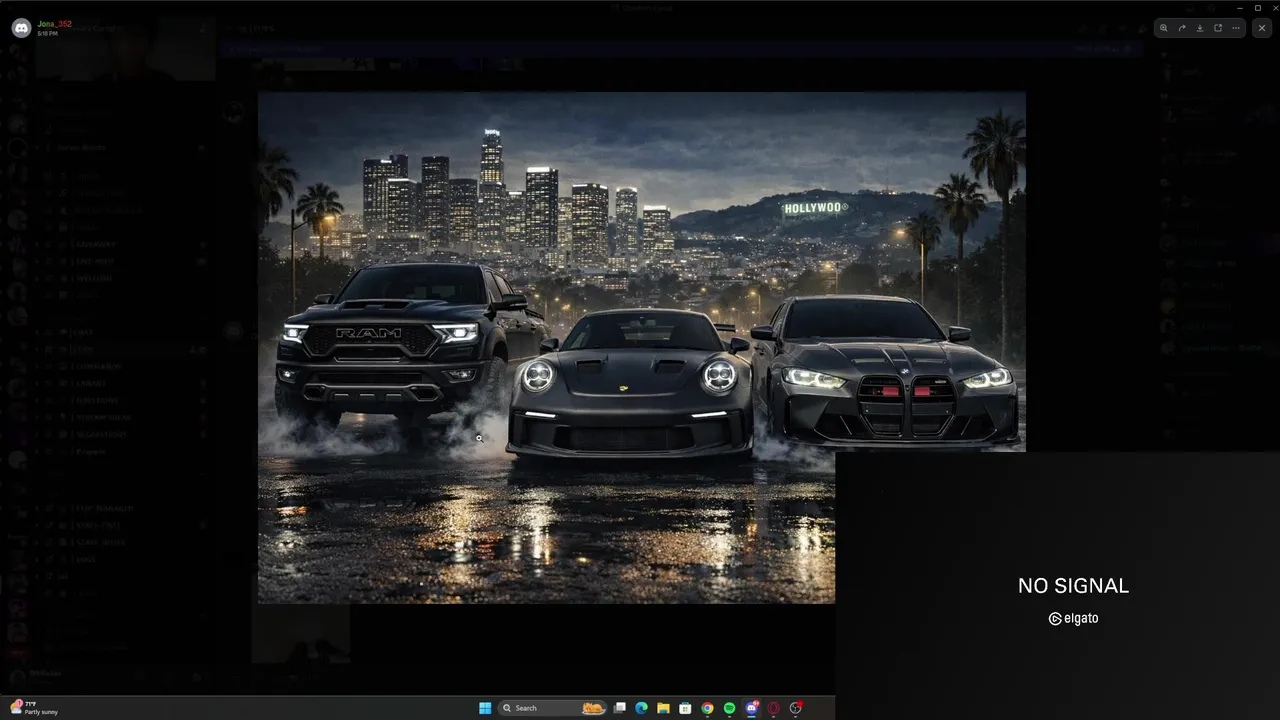Click the Jona_352 username
Image resolution: width=1280 pixels, height=720 pixels.
point(54,24)
